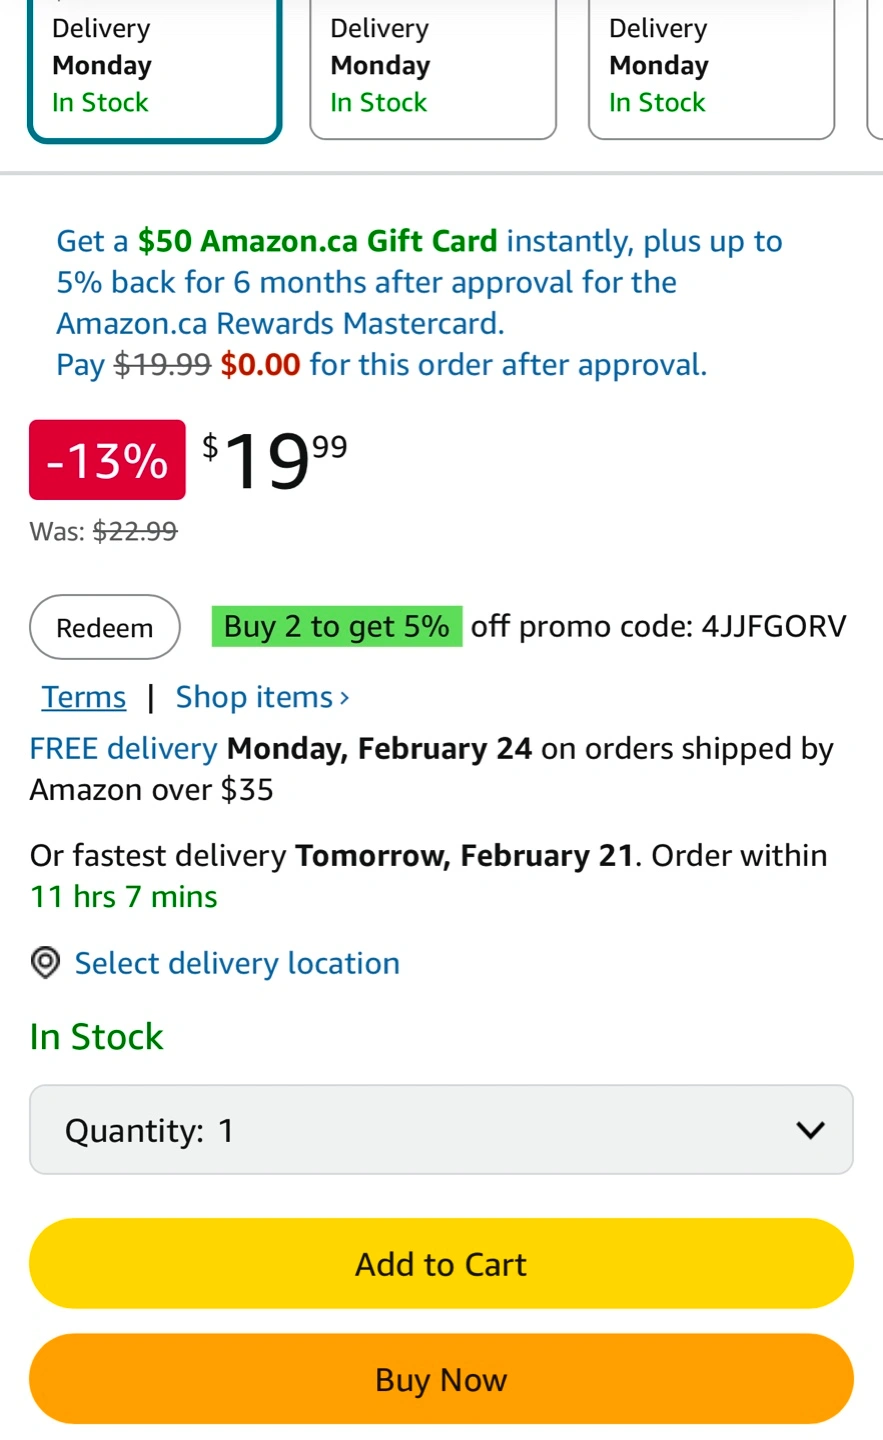Pick the third Monday delivery option card
The height and width of the screenshot is (1440, 883).
tap(711, 68)
